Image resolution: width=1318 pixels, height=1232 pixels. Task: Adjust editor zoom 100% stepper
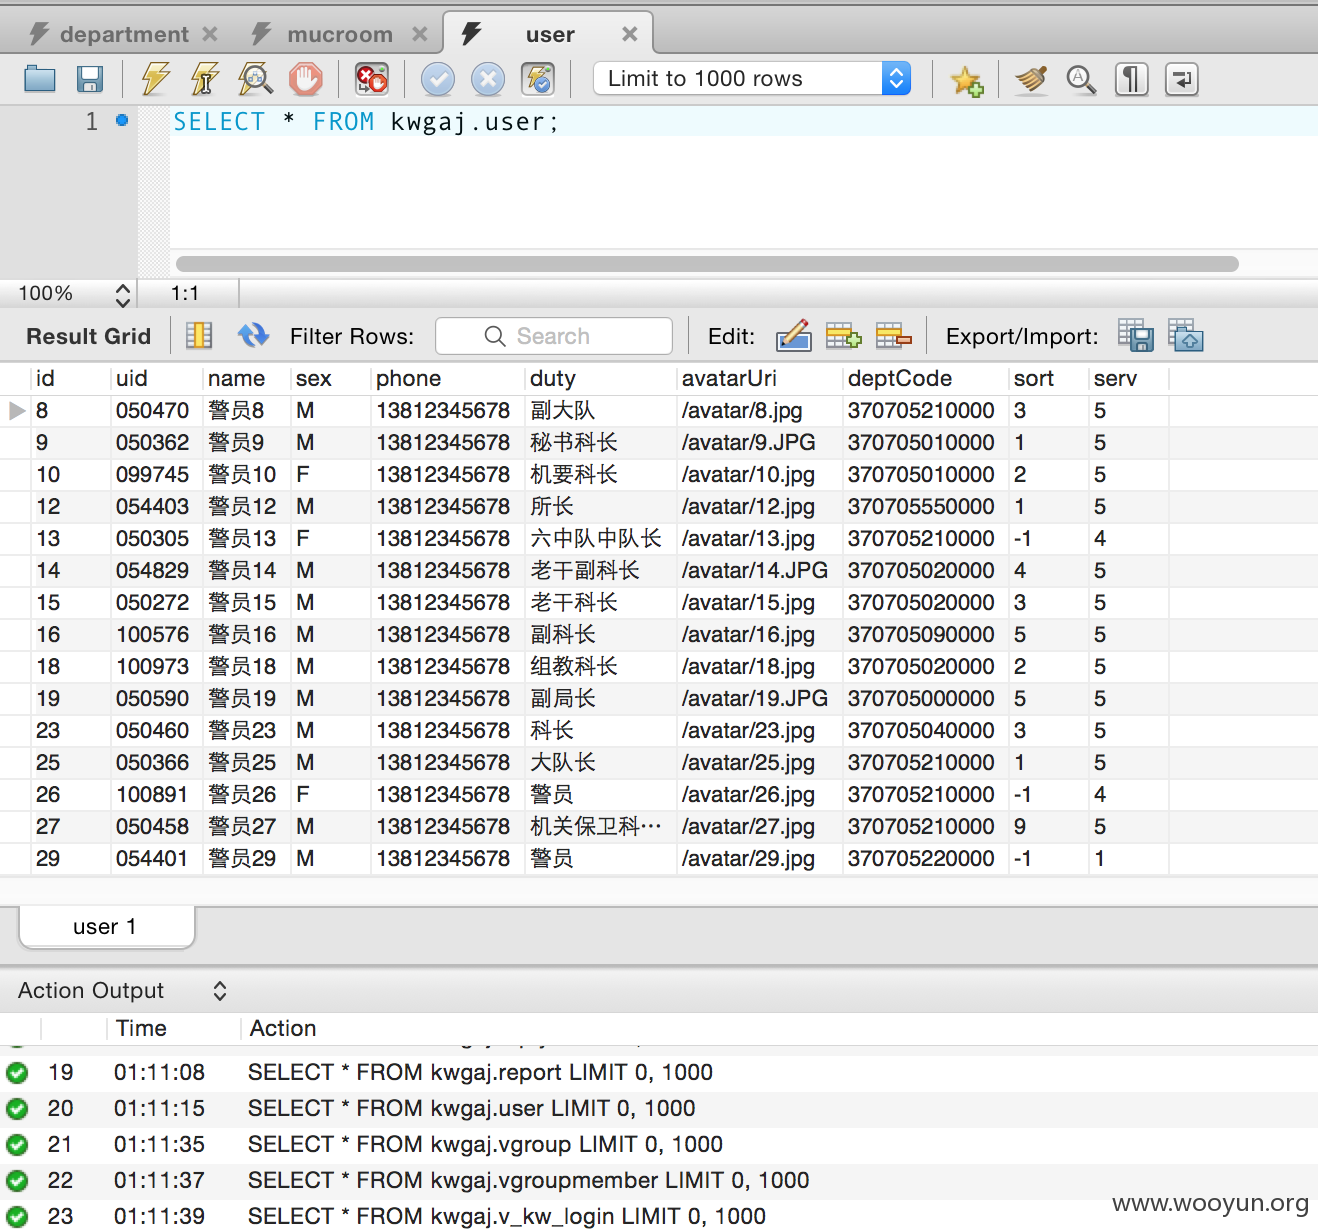[123, 294]
